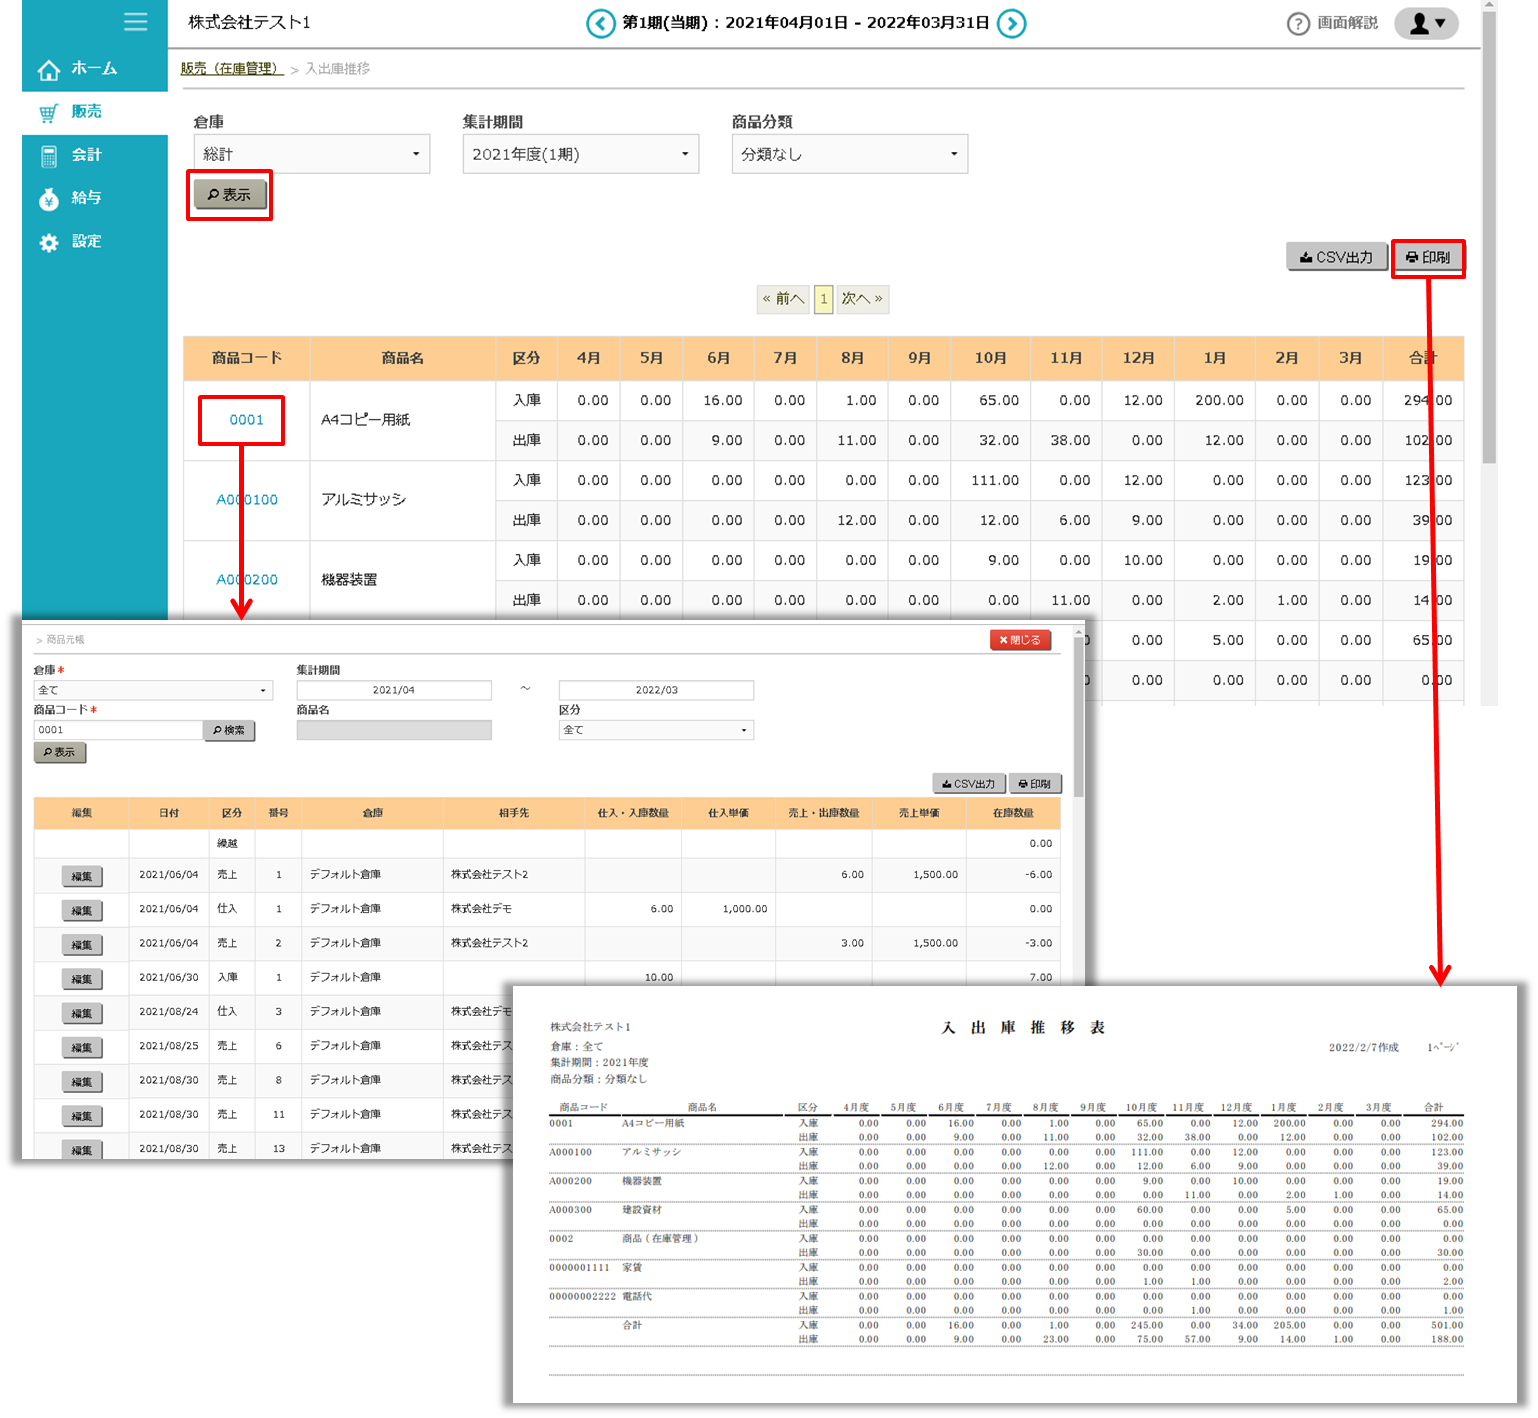1538x1418 pixels.
Task: Go to next fiscal period arrow
Action: point(1012,23)
